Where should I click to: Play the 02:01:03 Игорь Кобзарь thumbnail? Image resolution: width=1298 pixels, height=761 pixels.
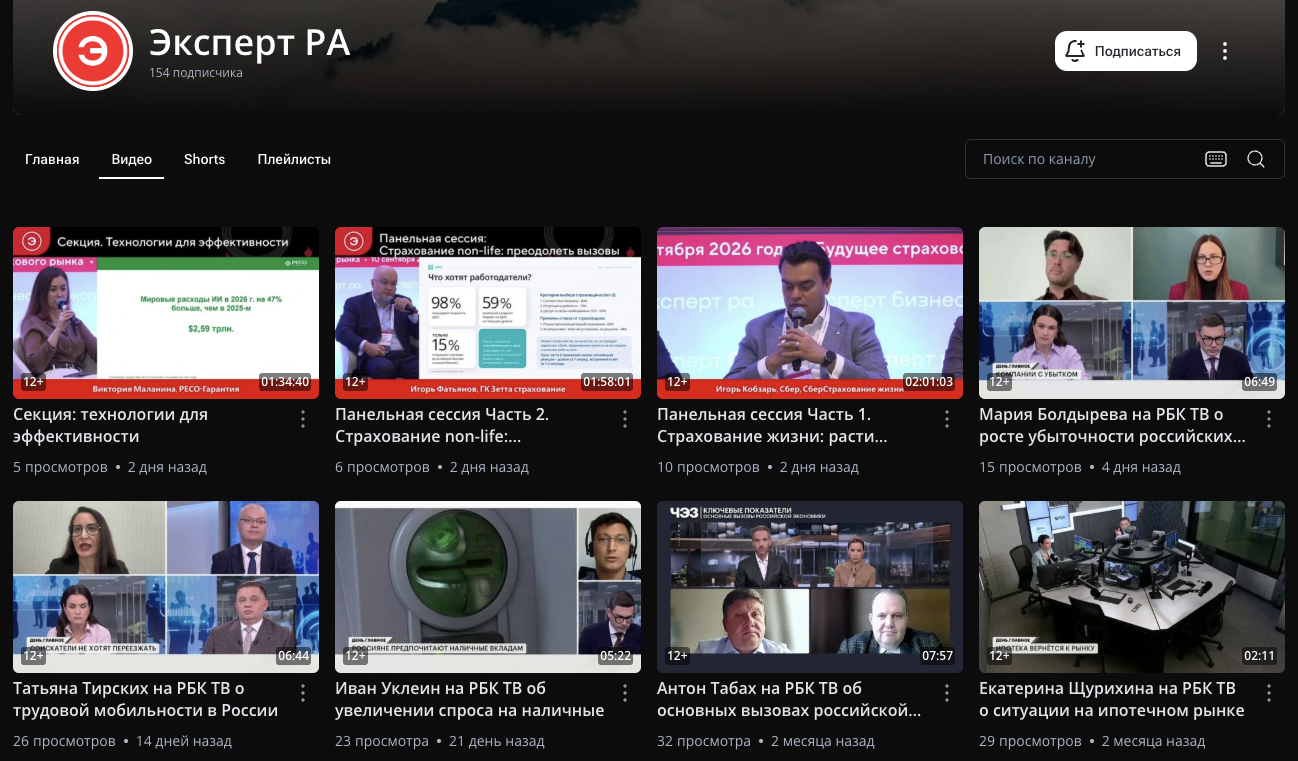[810, 313]
